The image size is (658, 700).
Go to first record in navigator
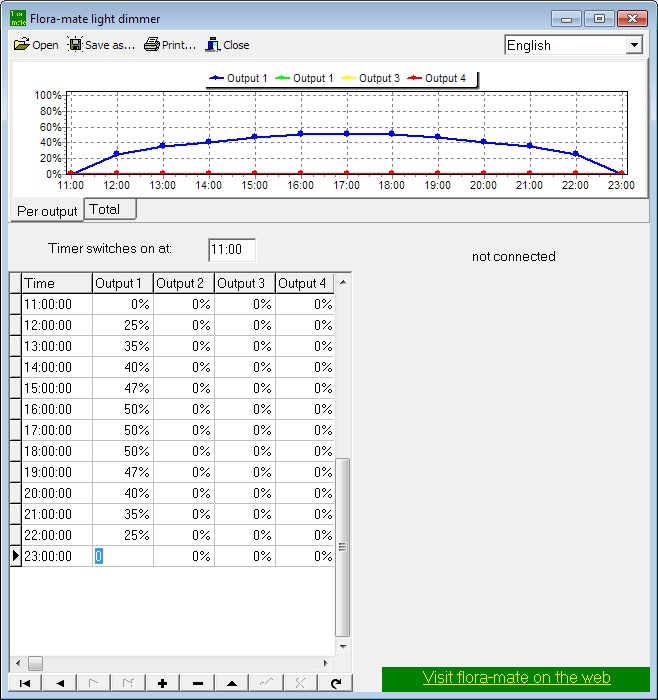25,683
